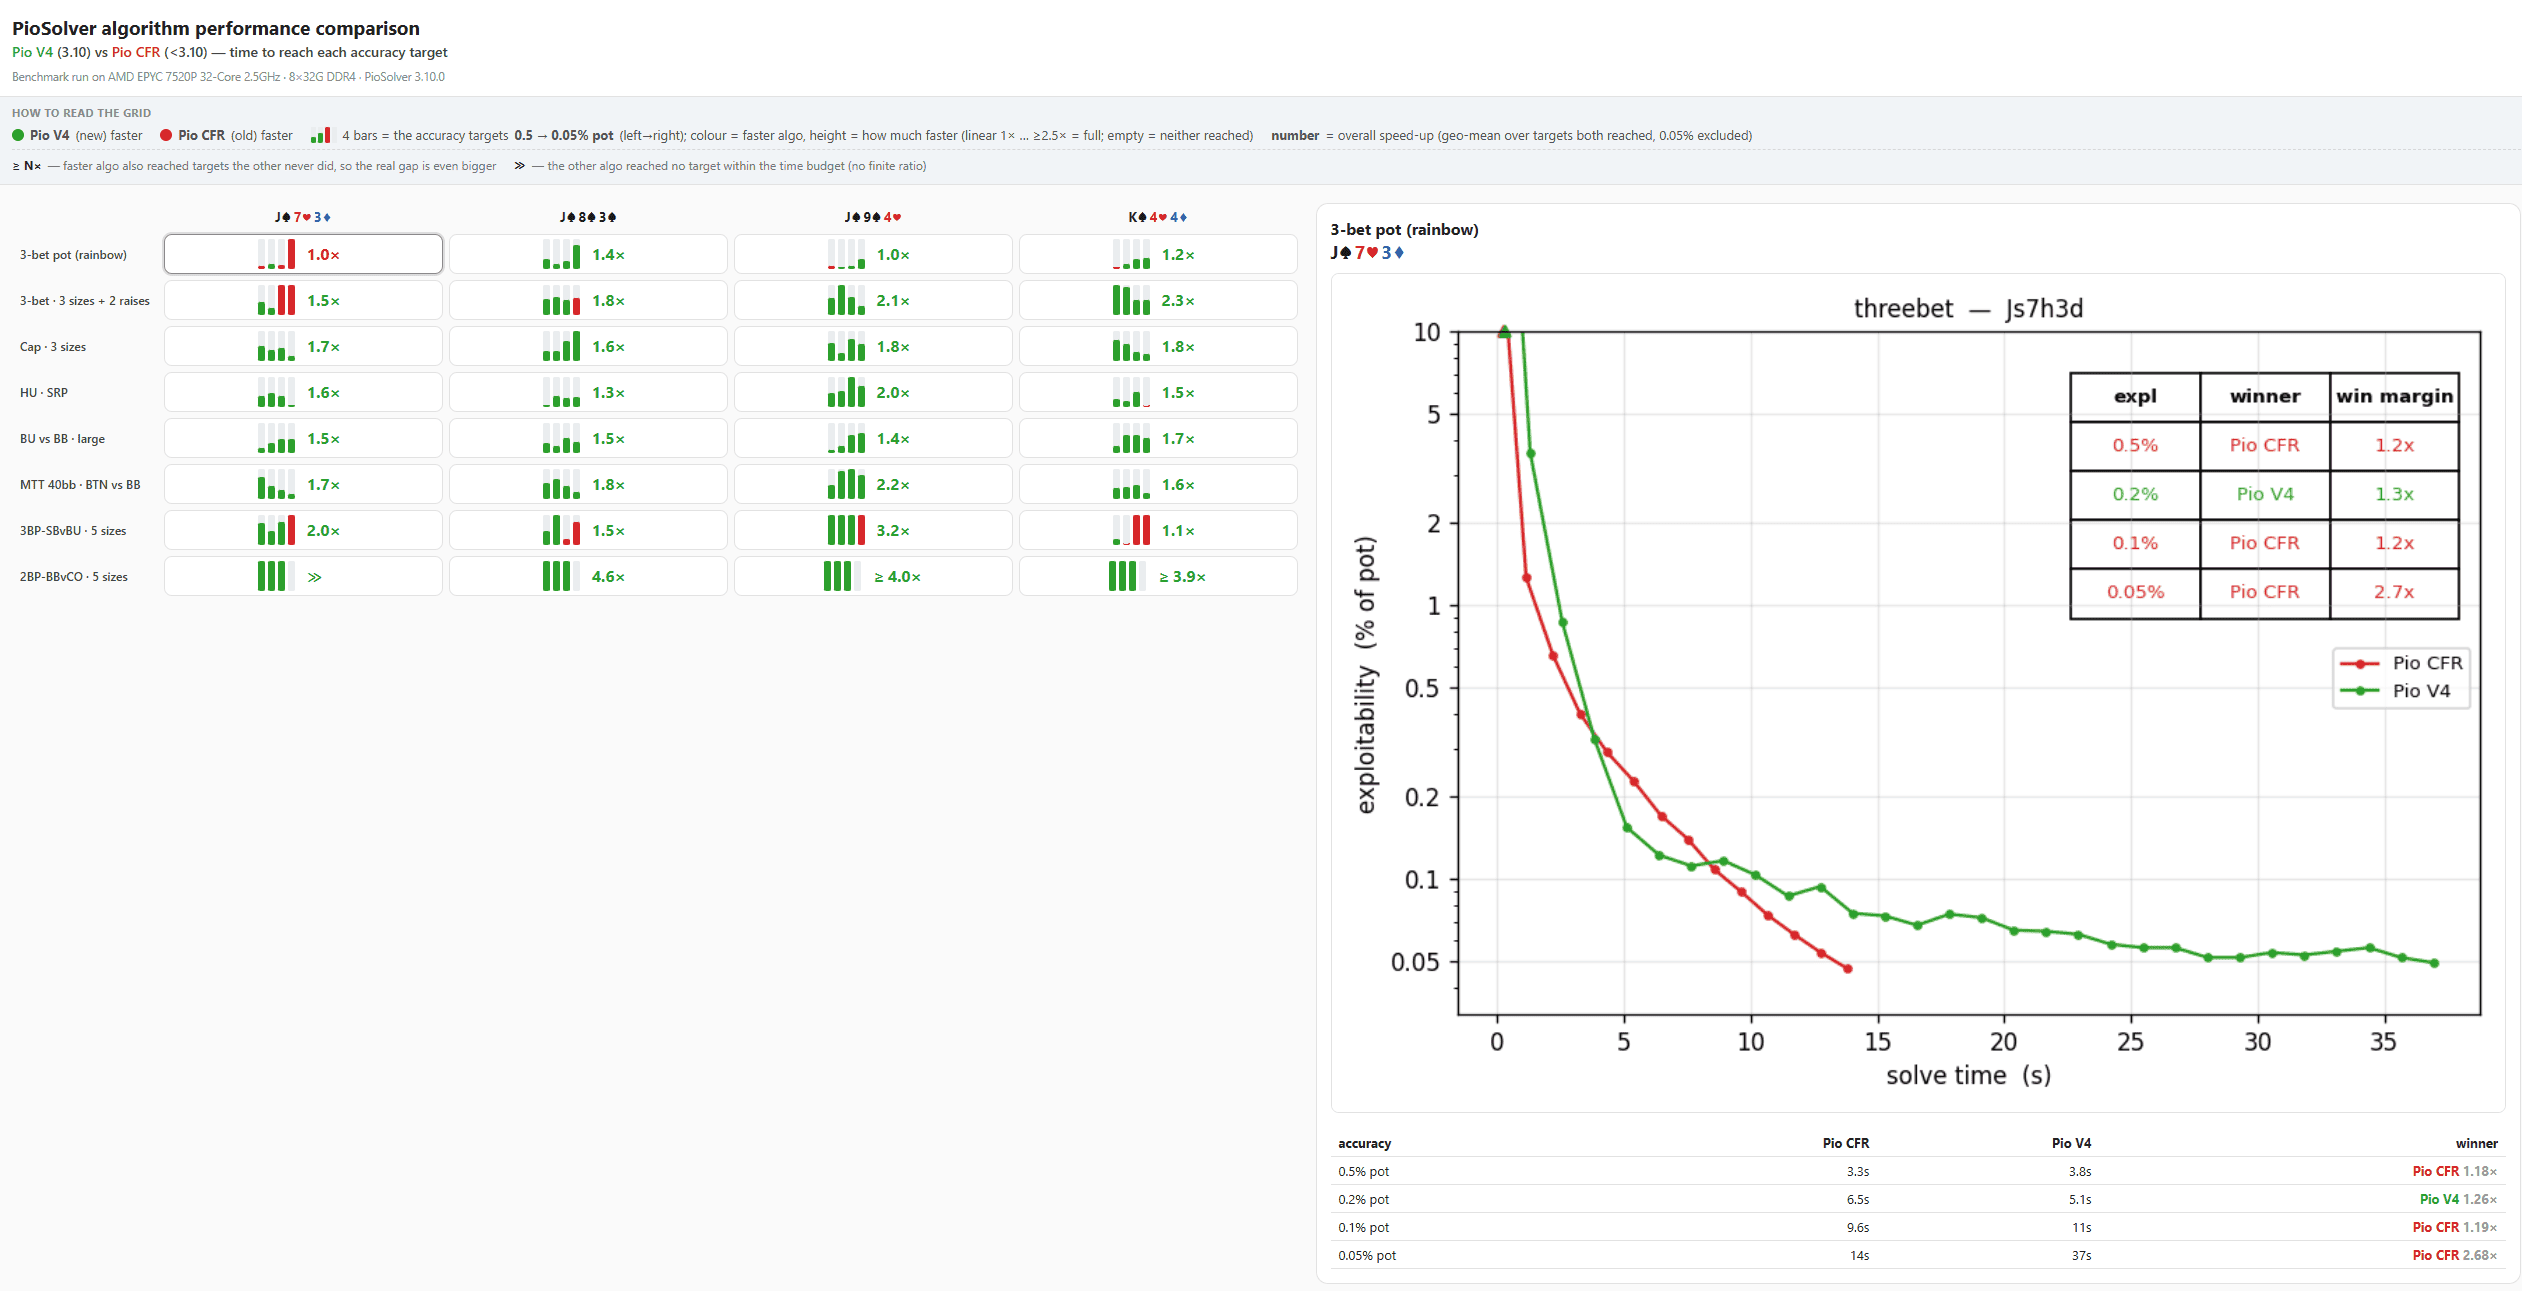
Task: Select the 3-bet 3 sizes + 2 raises 2.1× cell
Action: [873, 300]
